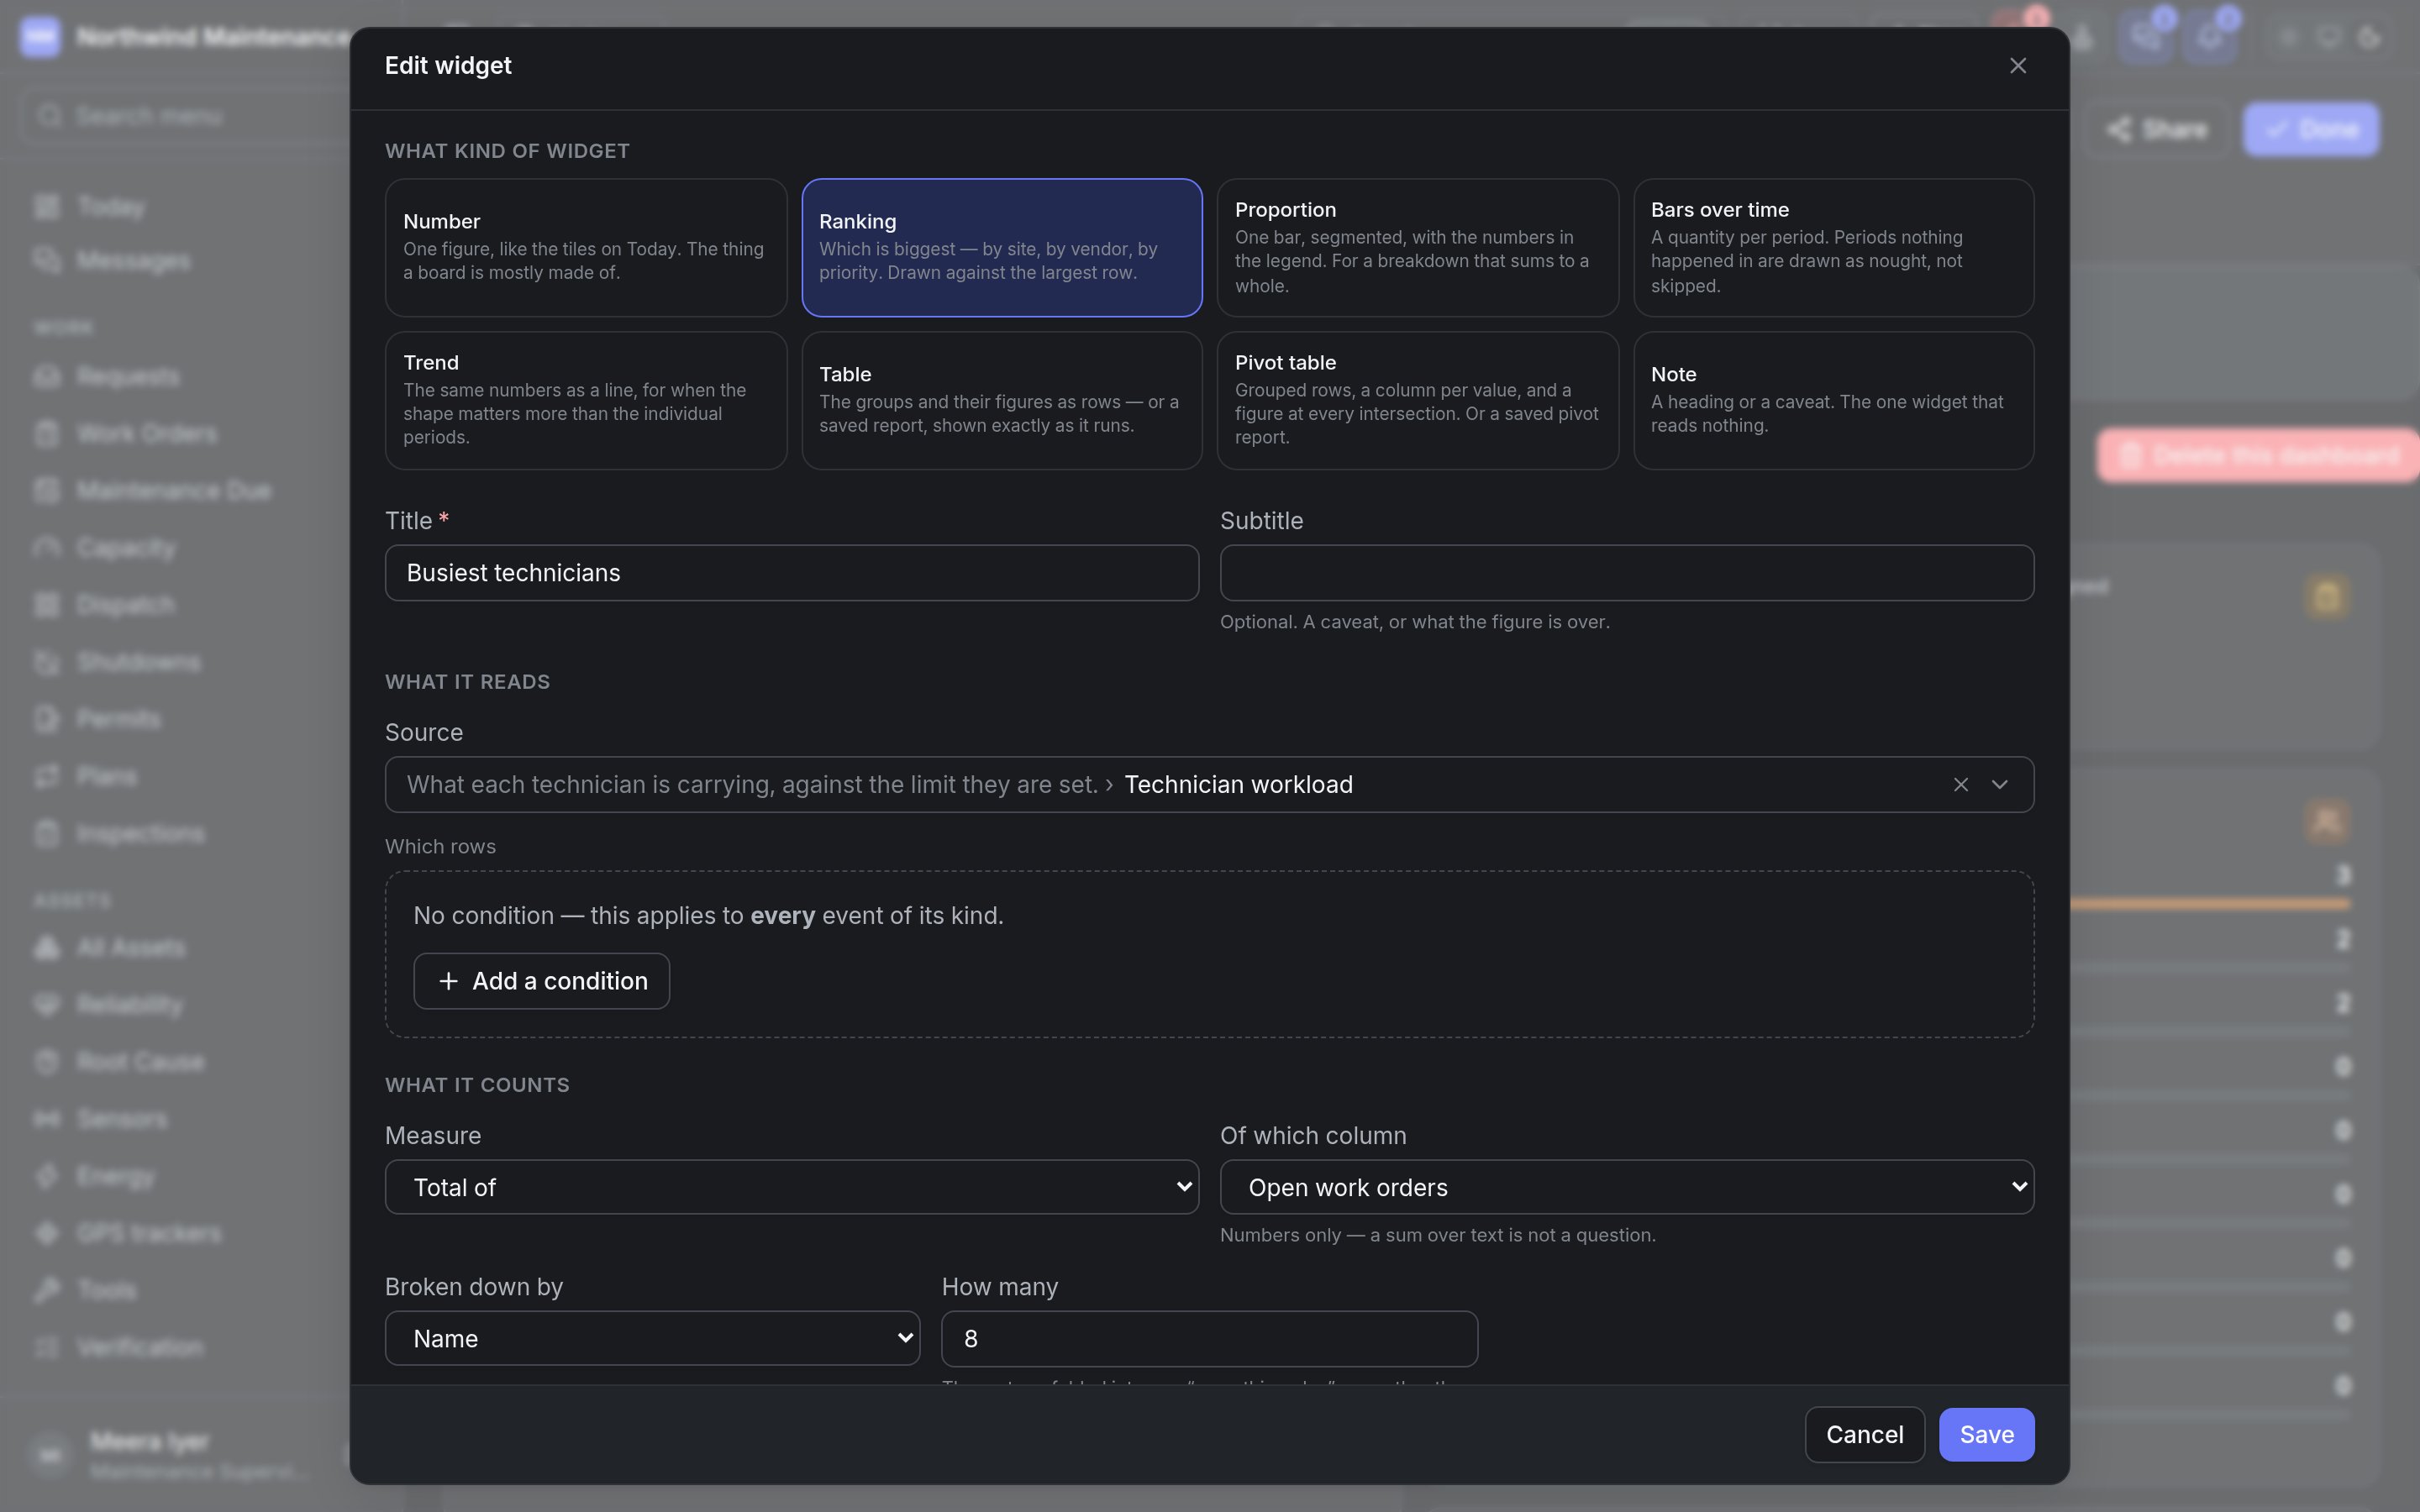Open the Broken down by dropdown

(x=652, y=1338)
